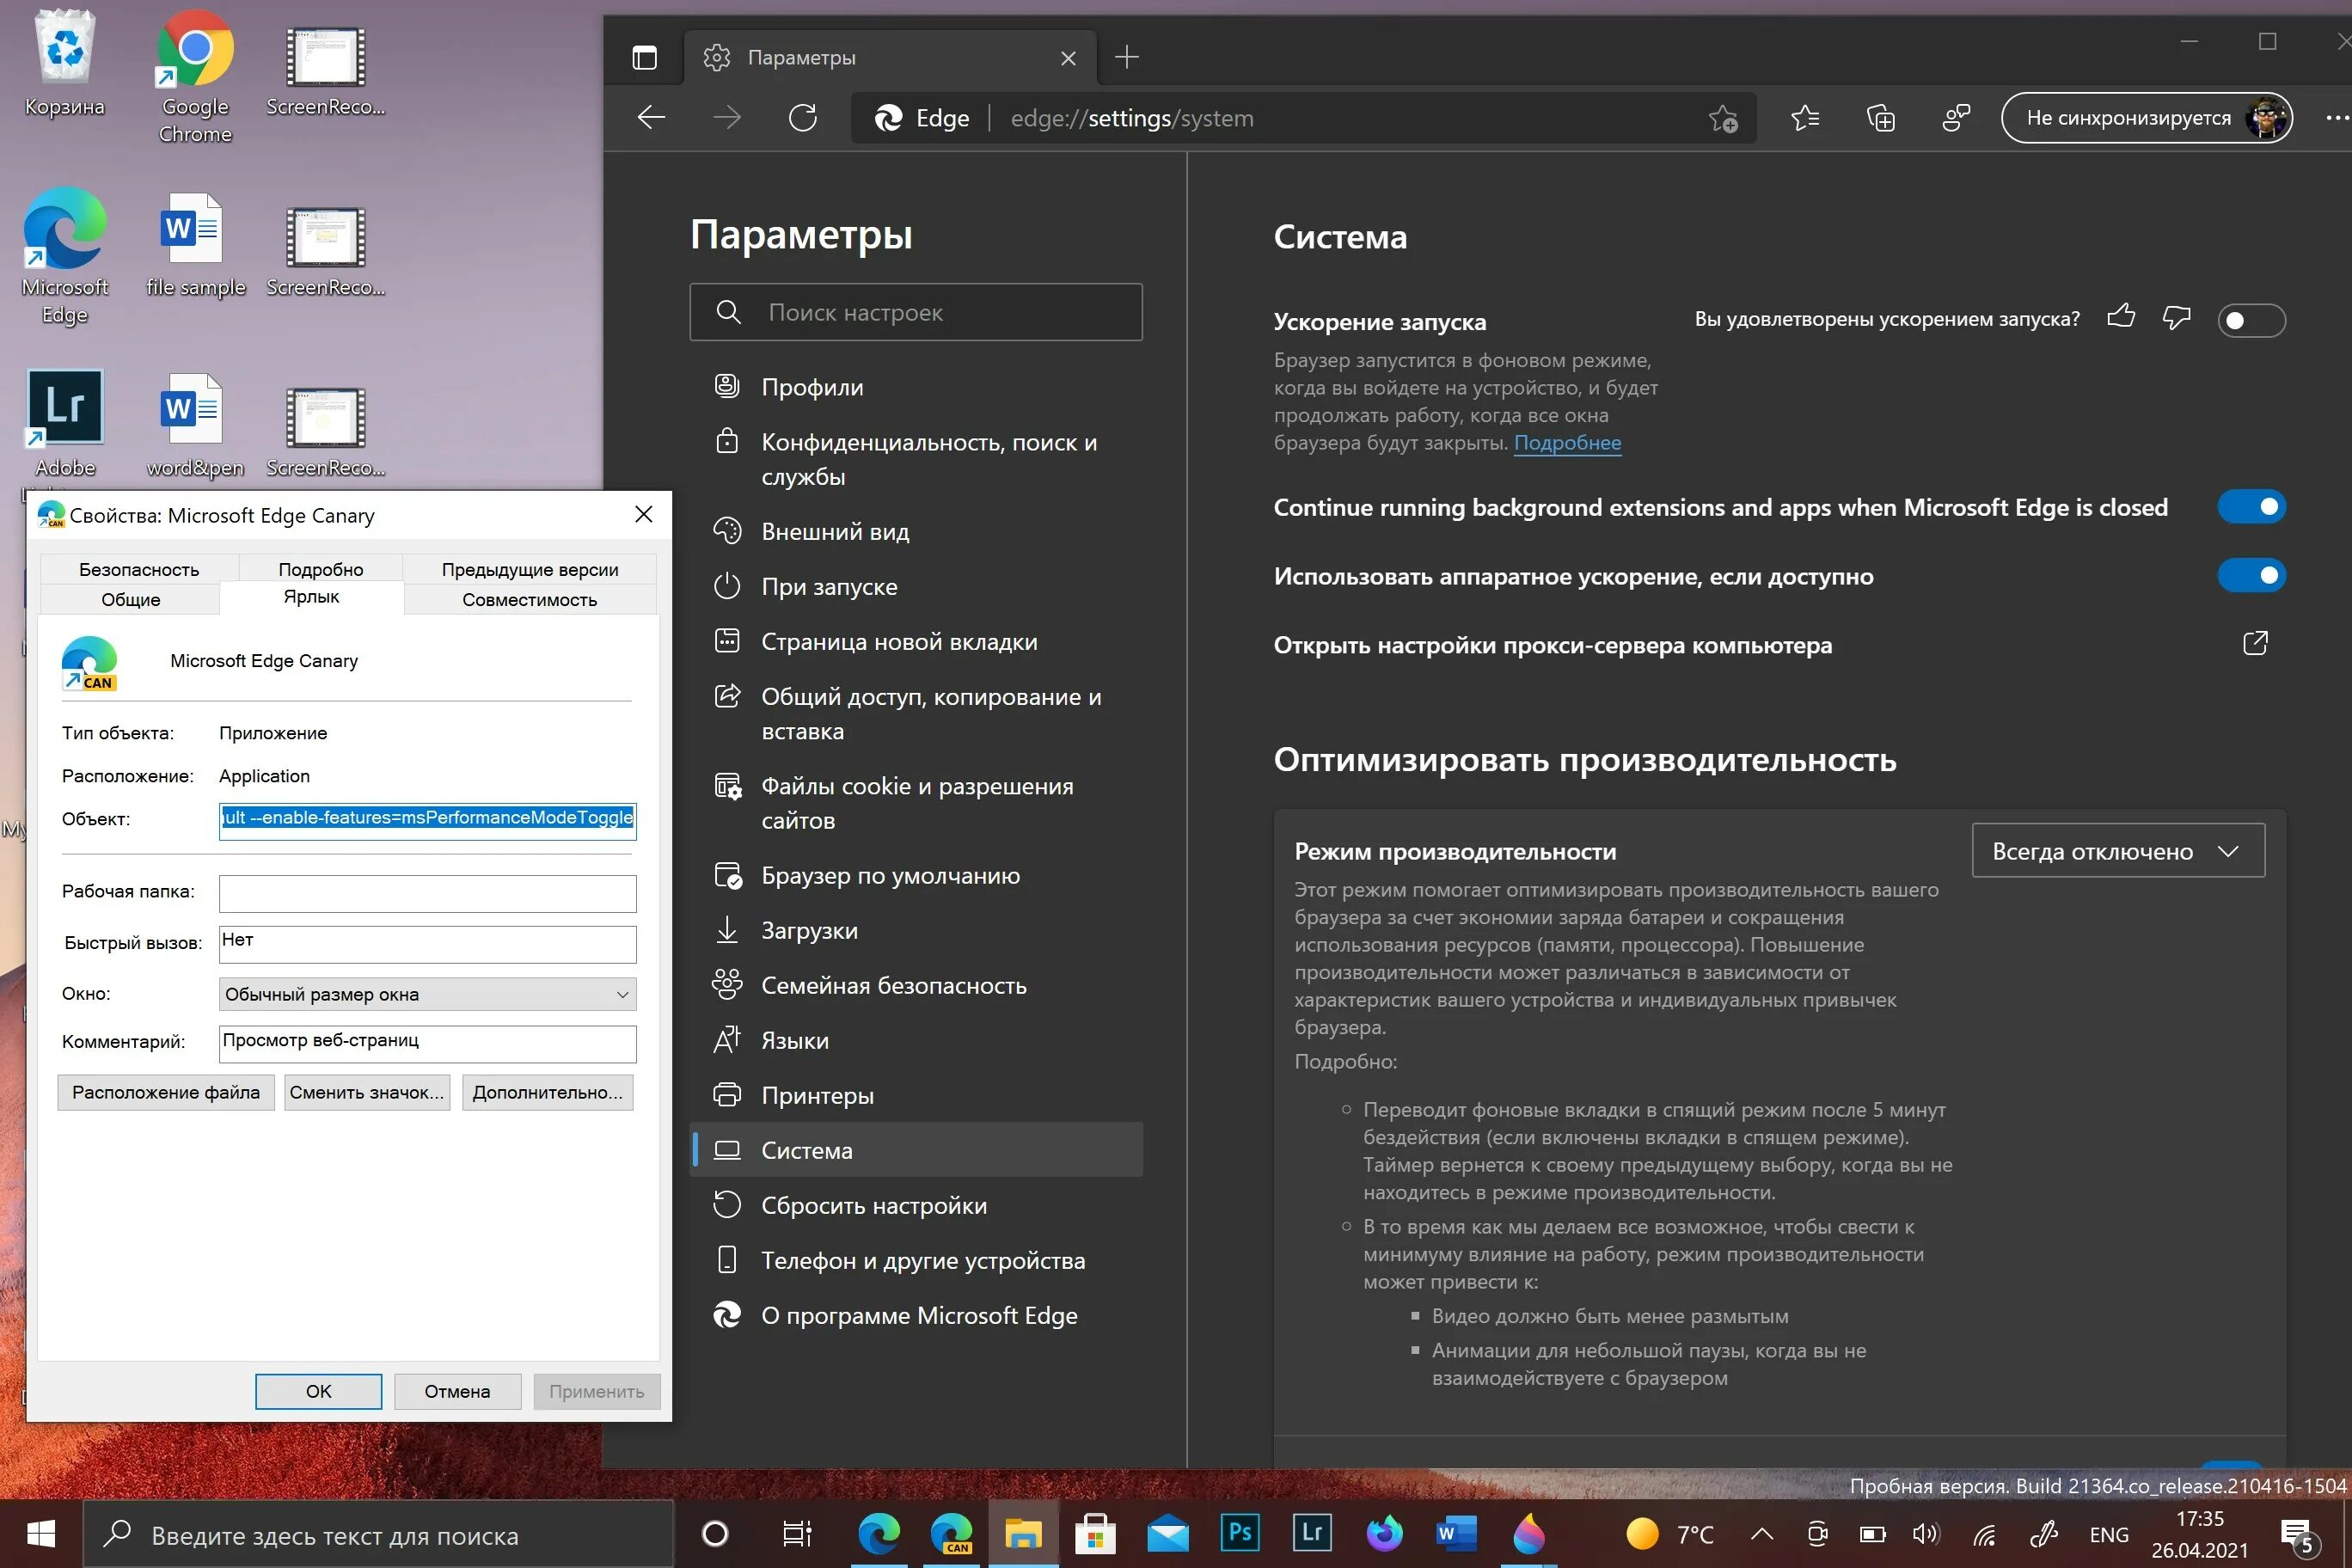Open Recycle Bin desktop icon
The image size is (2352, 1568).
65,65
